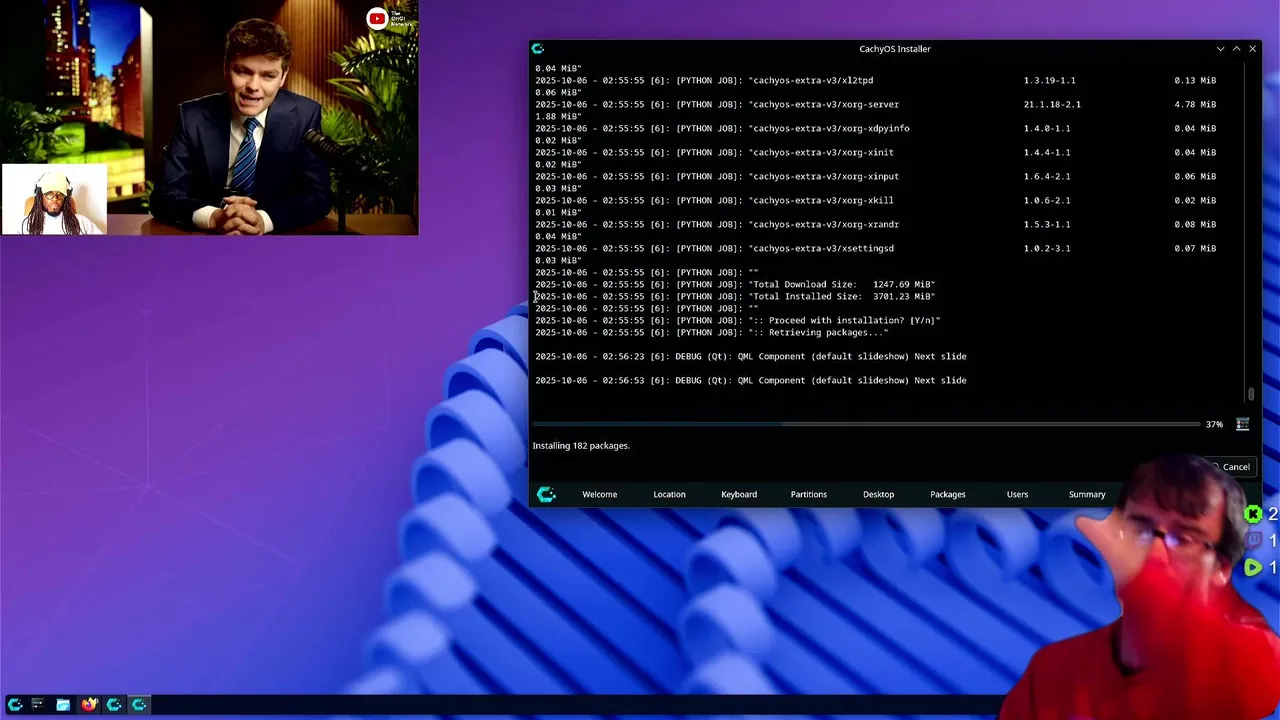1280x720 pixels.
Task: Click the xorg-xdpyinfo log line
Action: tap(875, 128)
